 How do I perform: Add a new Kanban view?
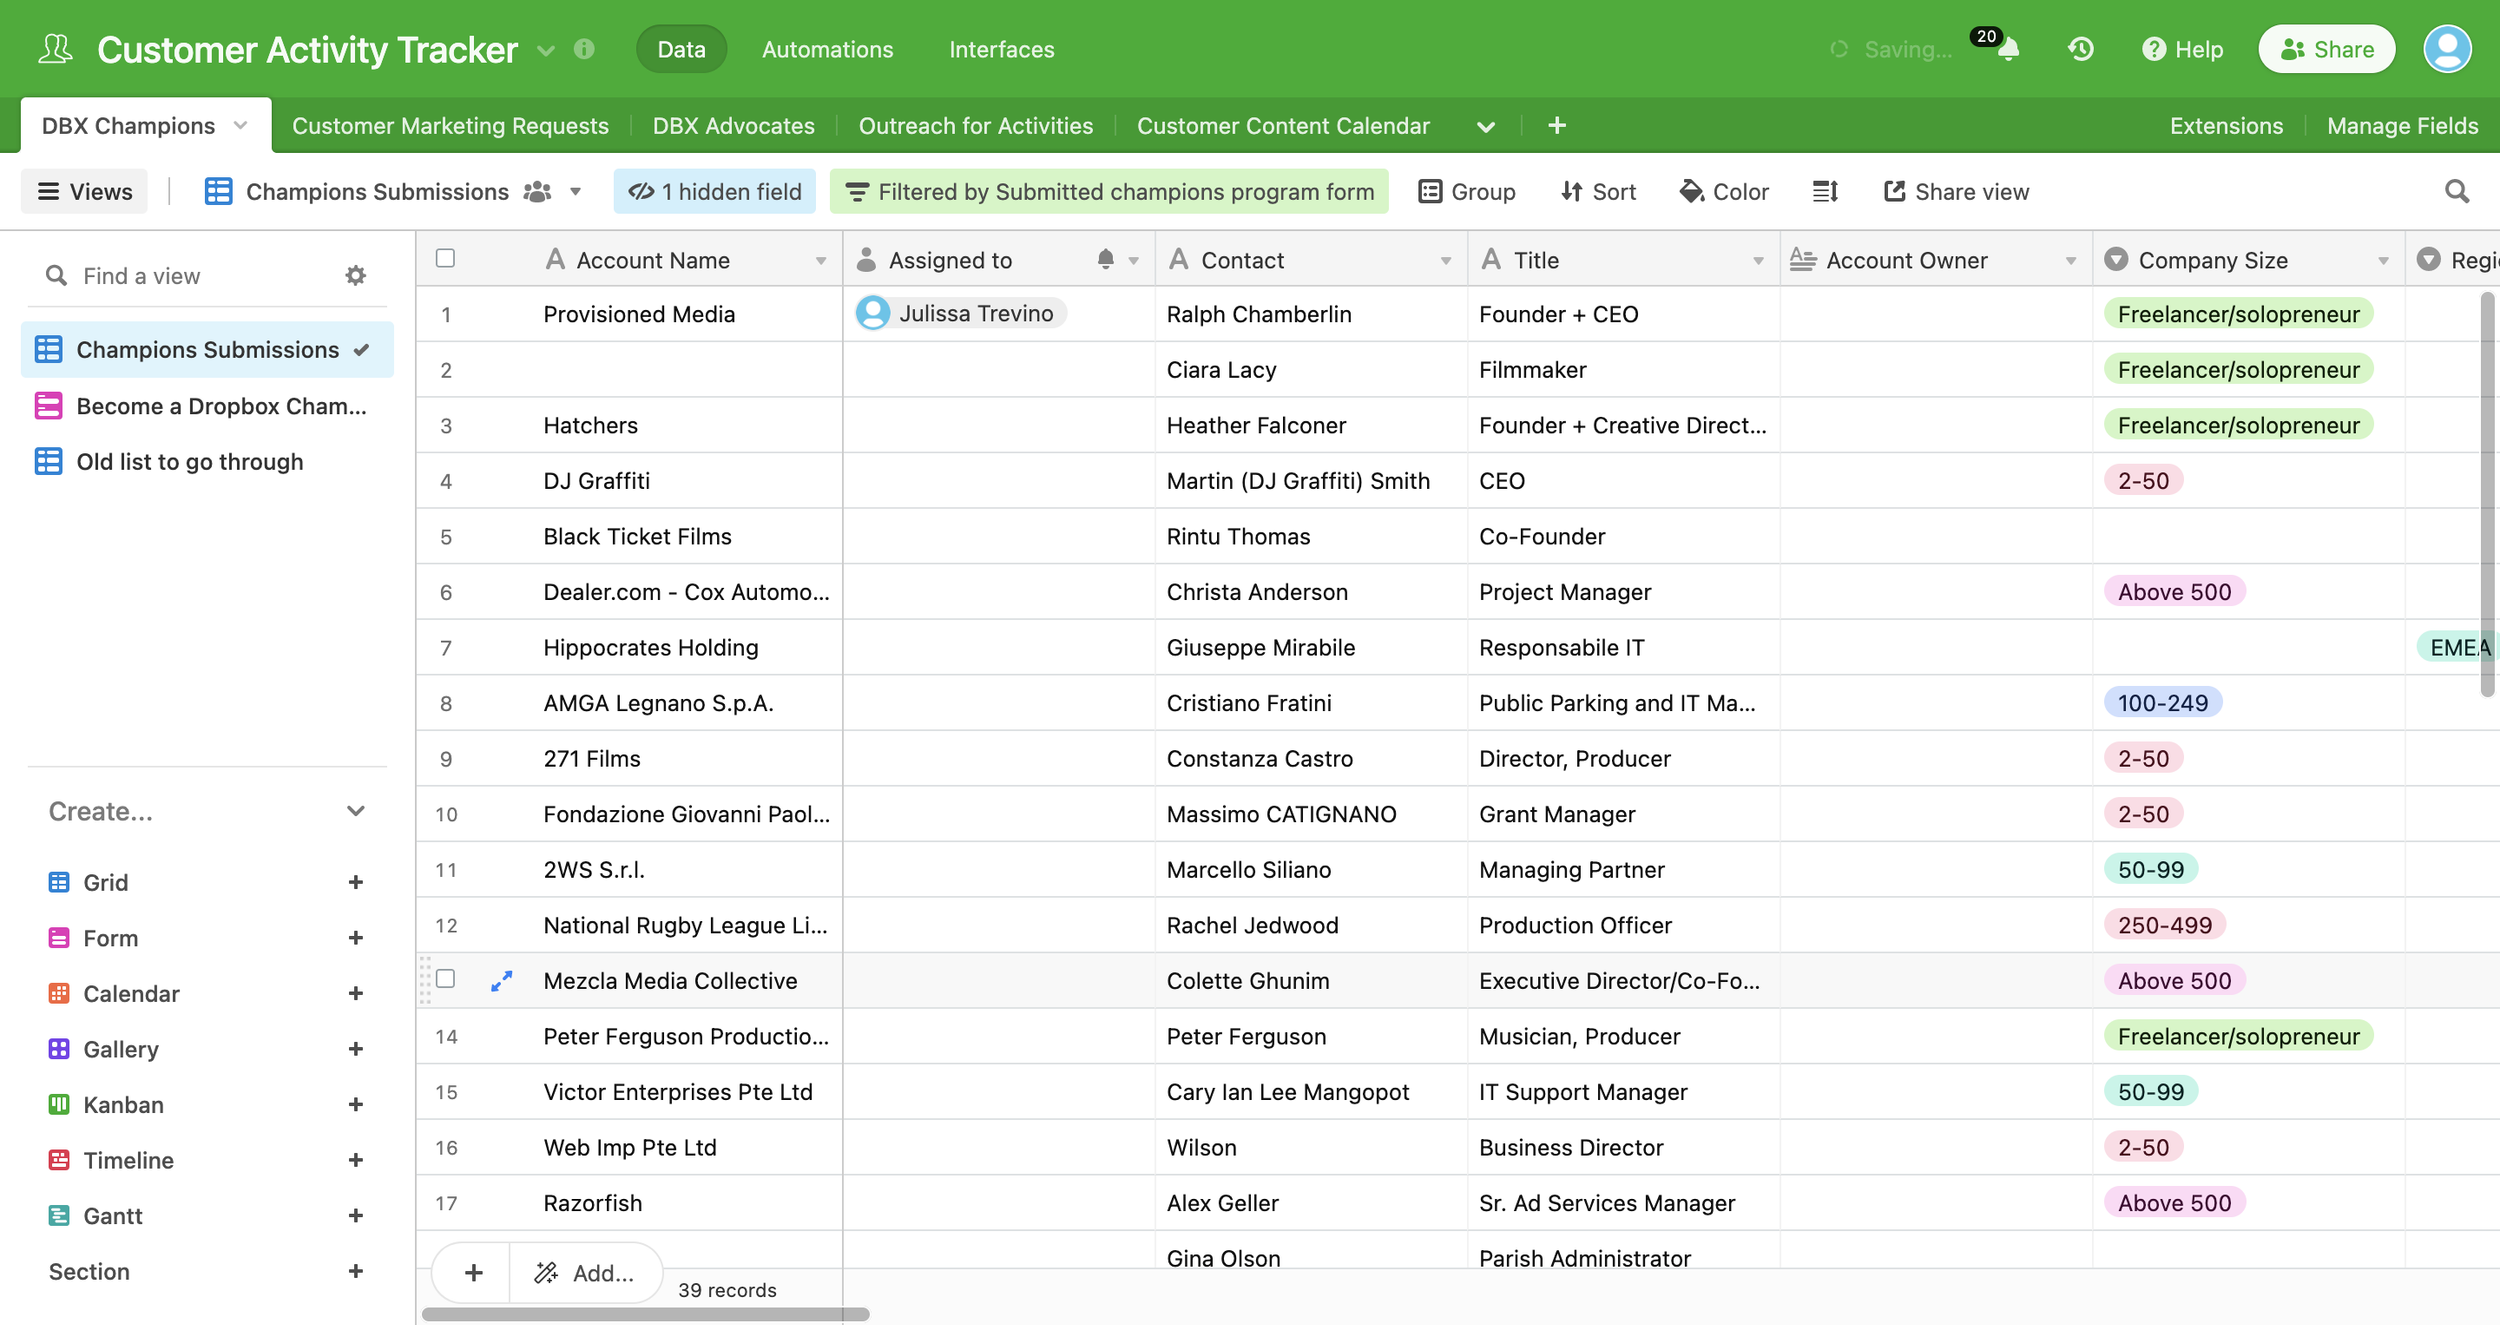tap(355, 1104)
